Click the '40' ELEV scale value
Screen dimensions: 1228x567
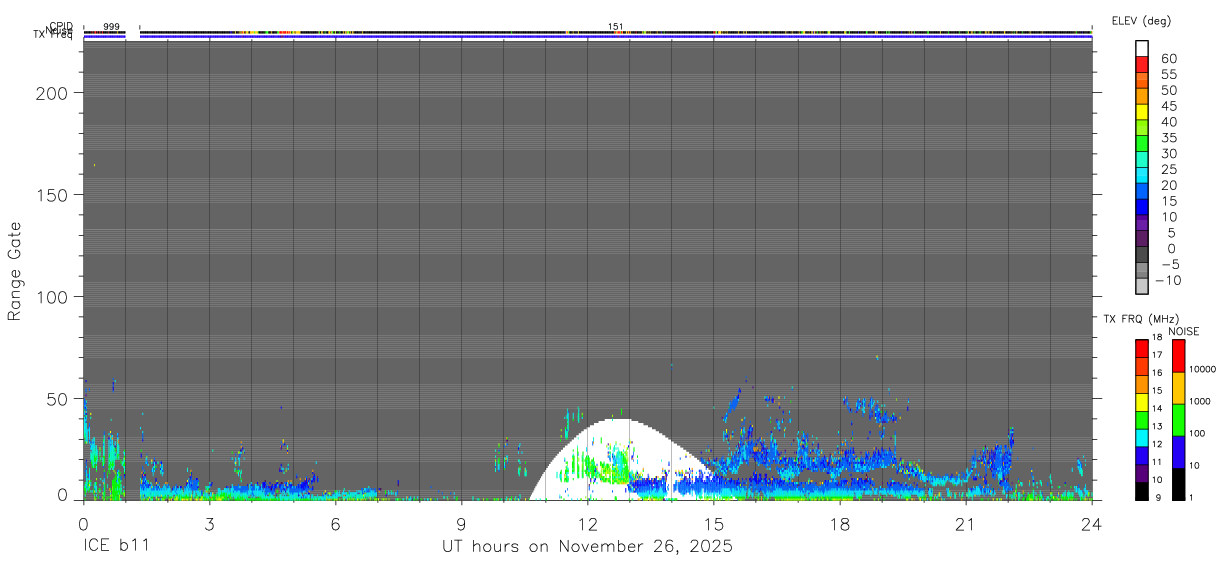tap(1170, 122)
